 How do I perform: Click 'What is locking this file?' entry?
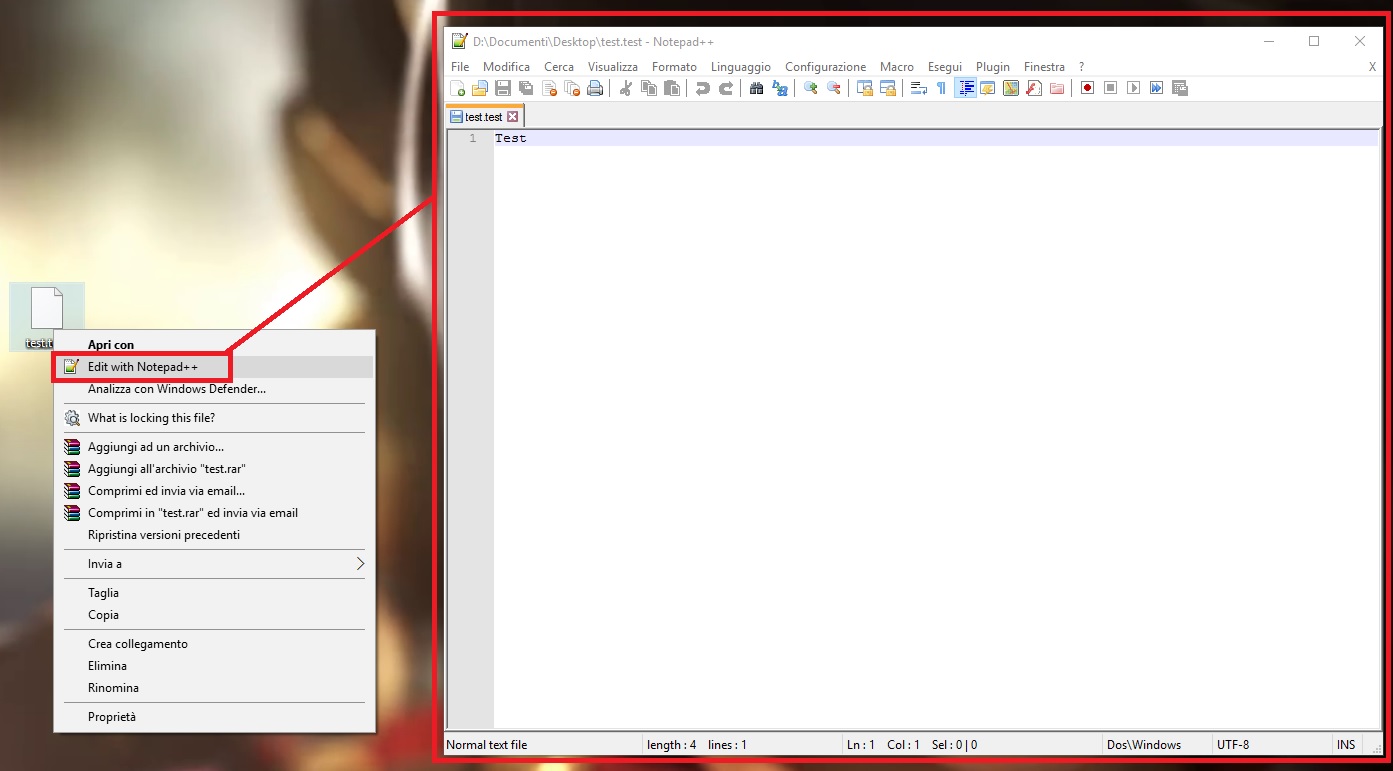[151, 418]
